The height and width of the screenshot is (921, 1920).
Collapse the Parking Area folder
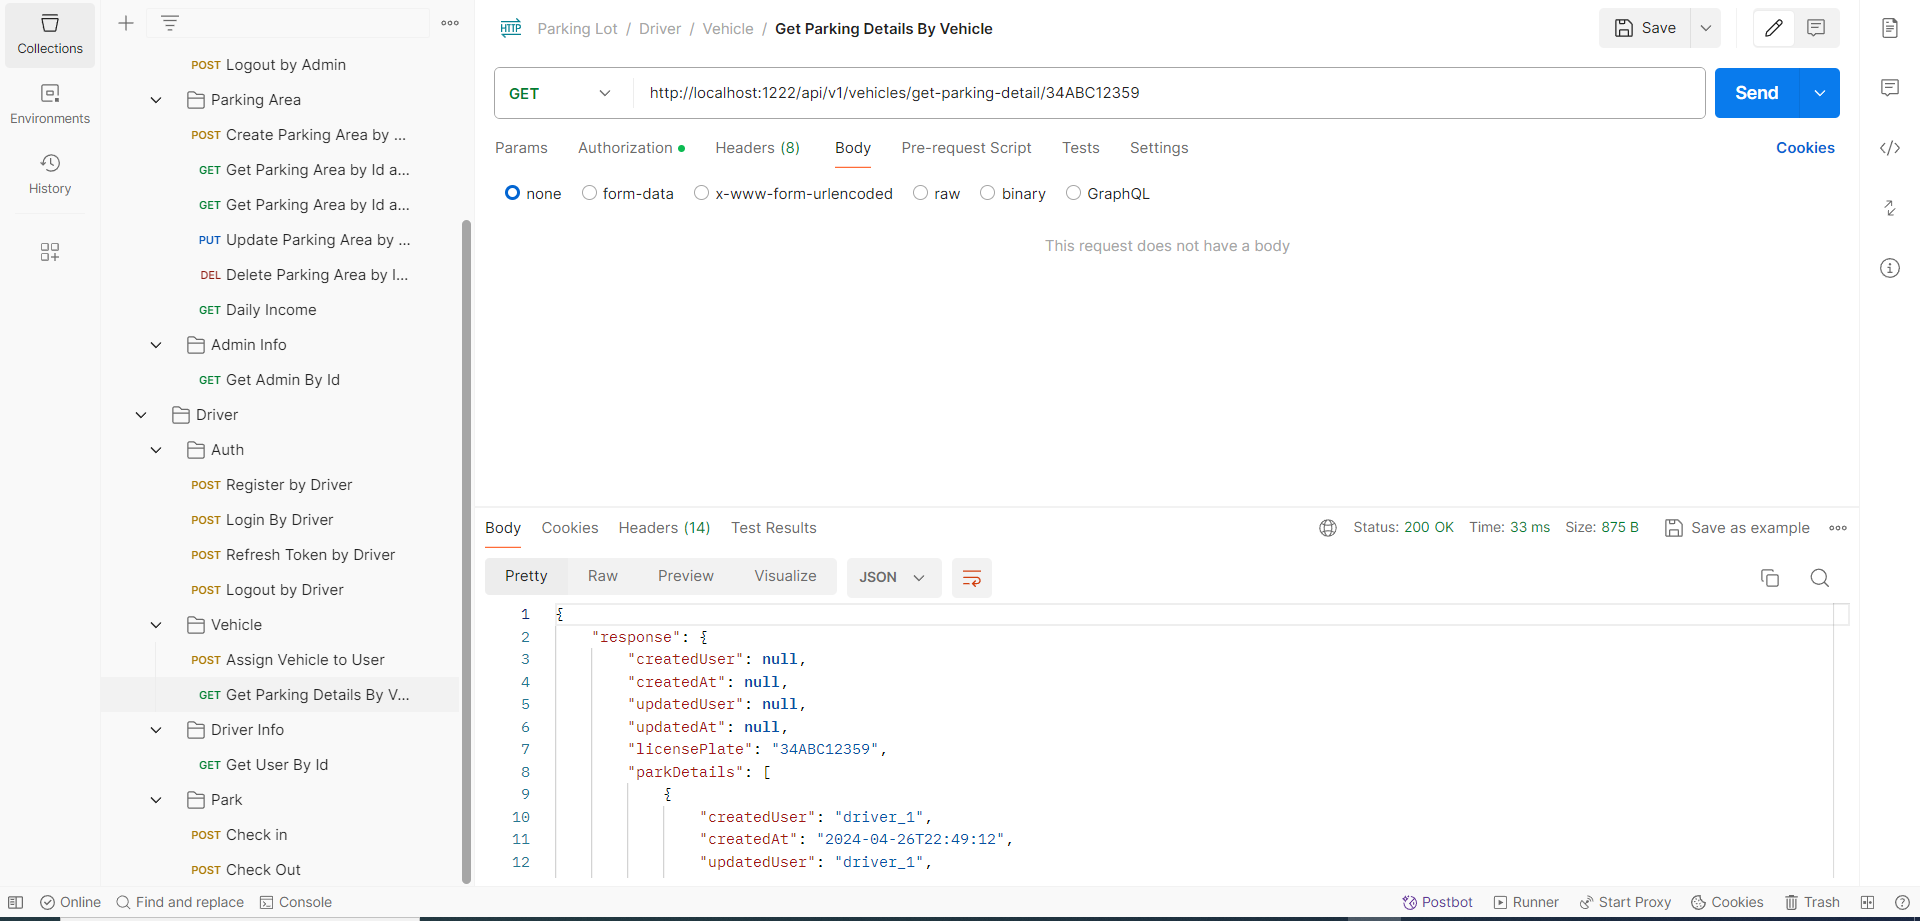click(156, 100)
